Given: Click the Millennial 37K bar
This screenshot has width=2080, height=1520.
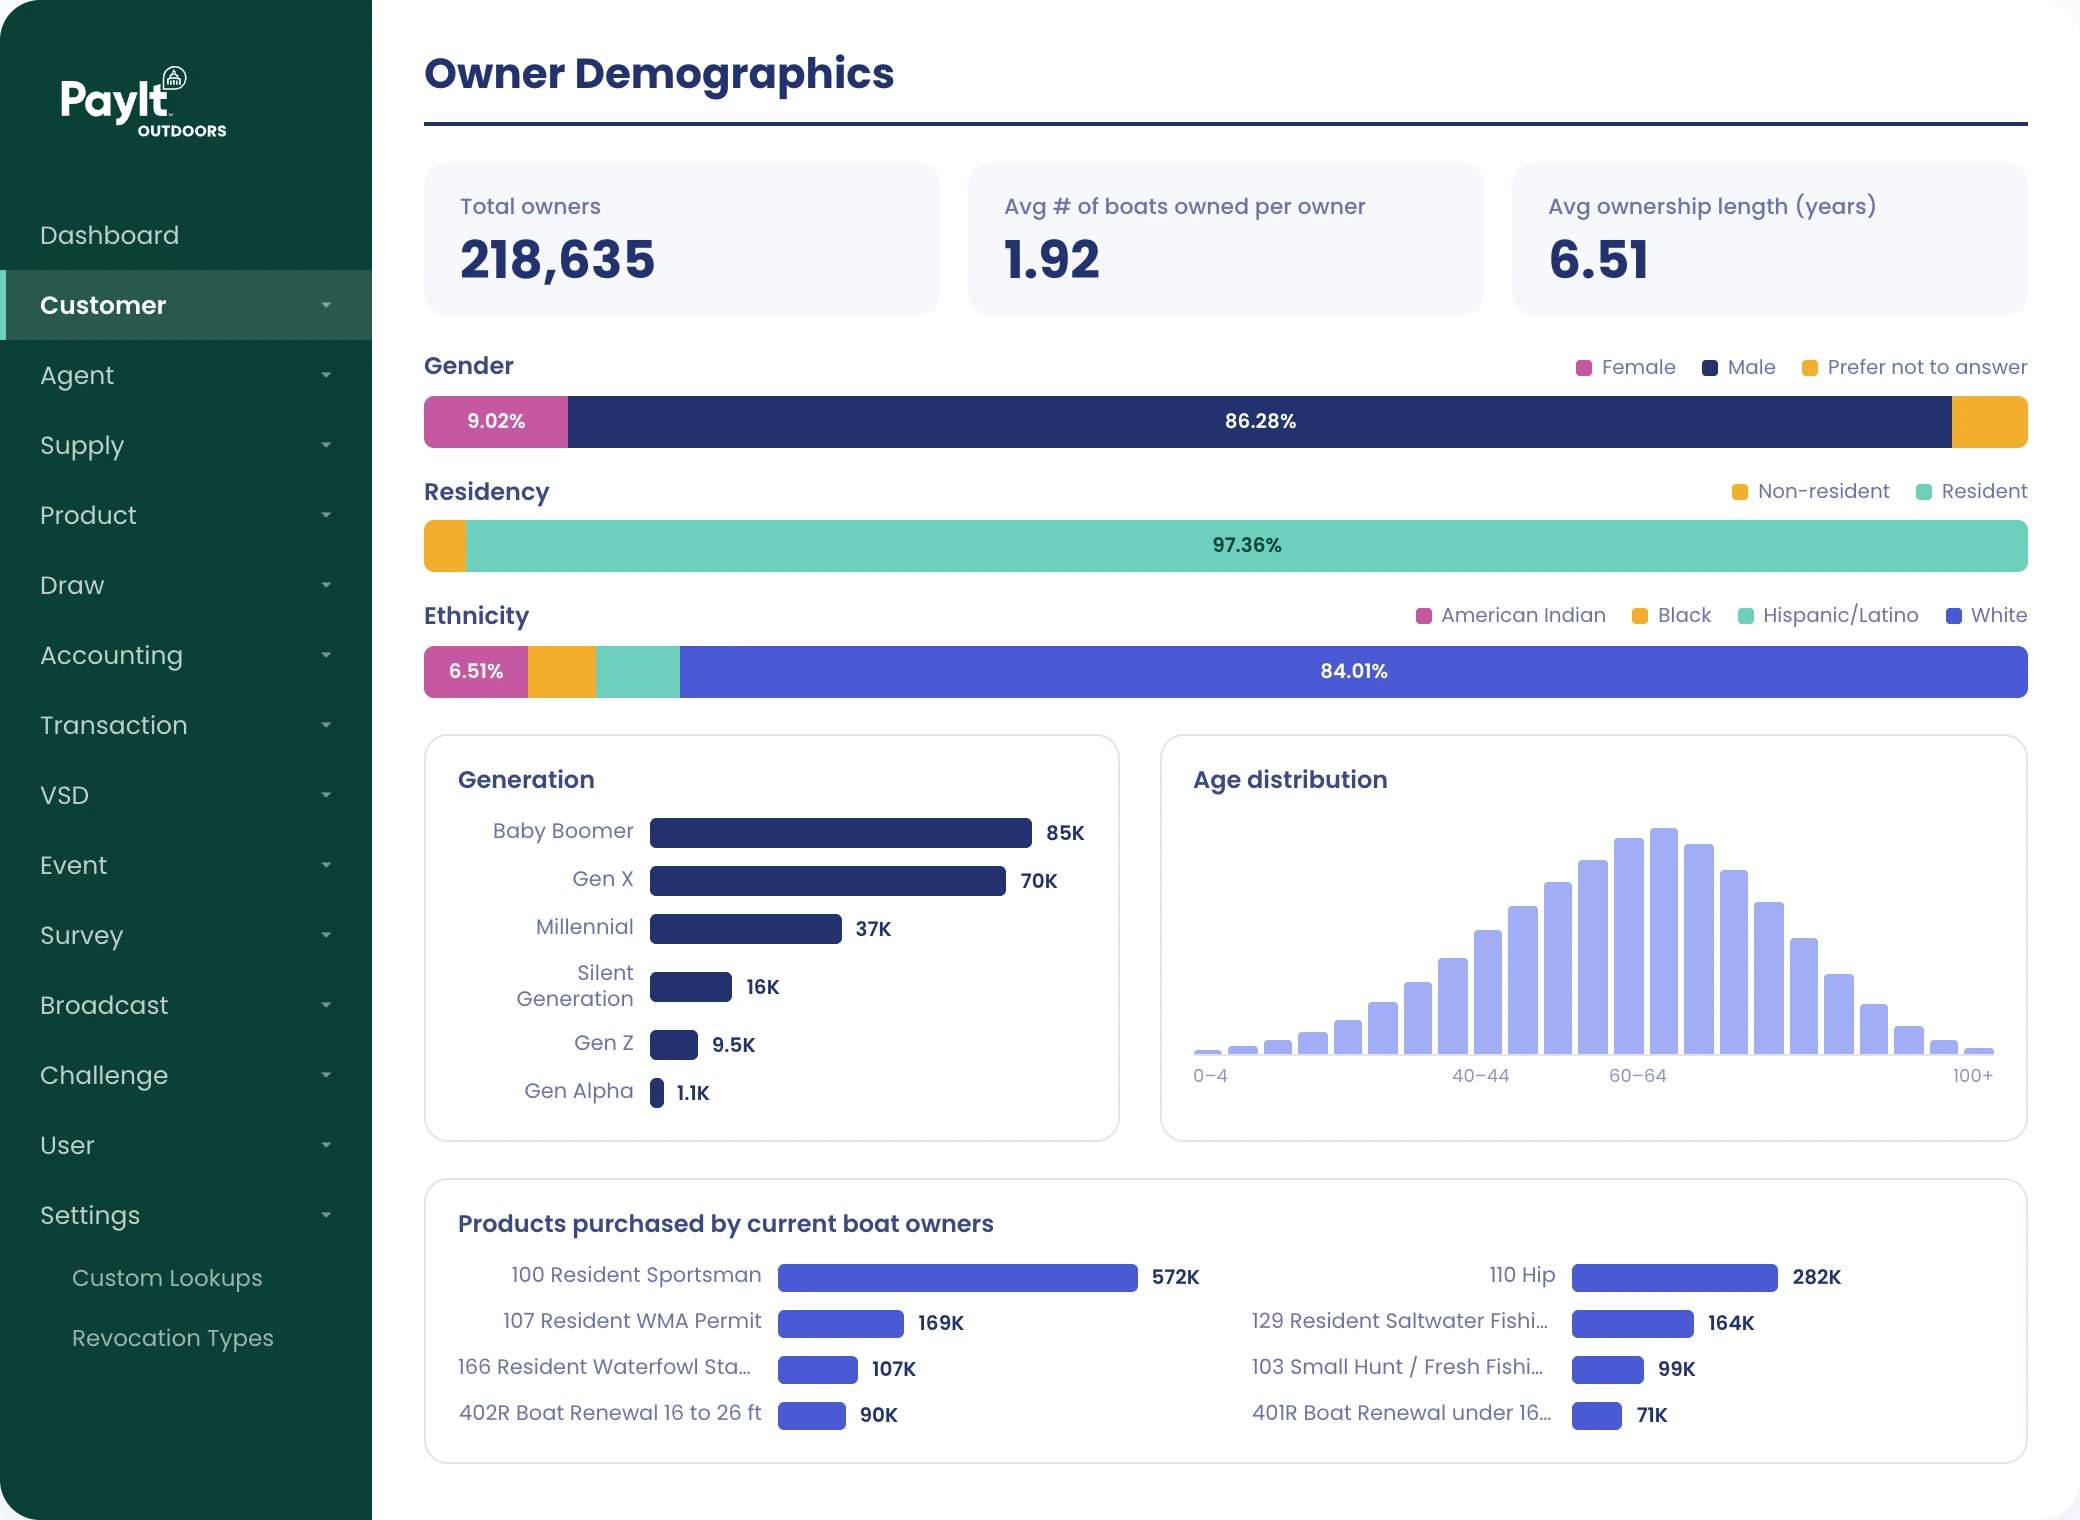Looking at the screenshot, I should pos(746,929).
